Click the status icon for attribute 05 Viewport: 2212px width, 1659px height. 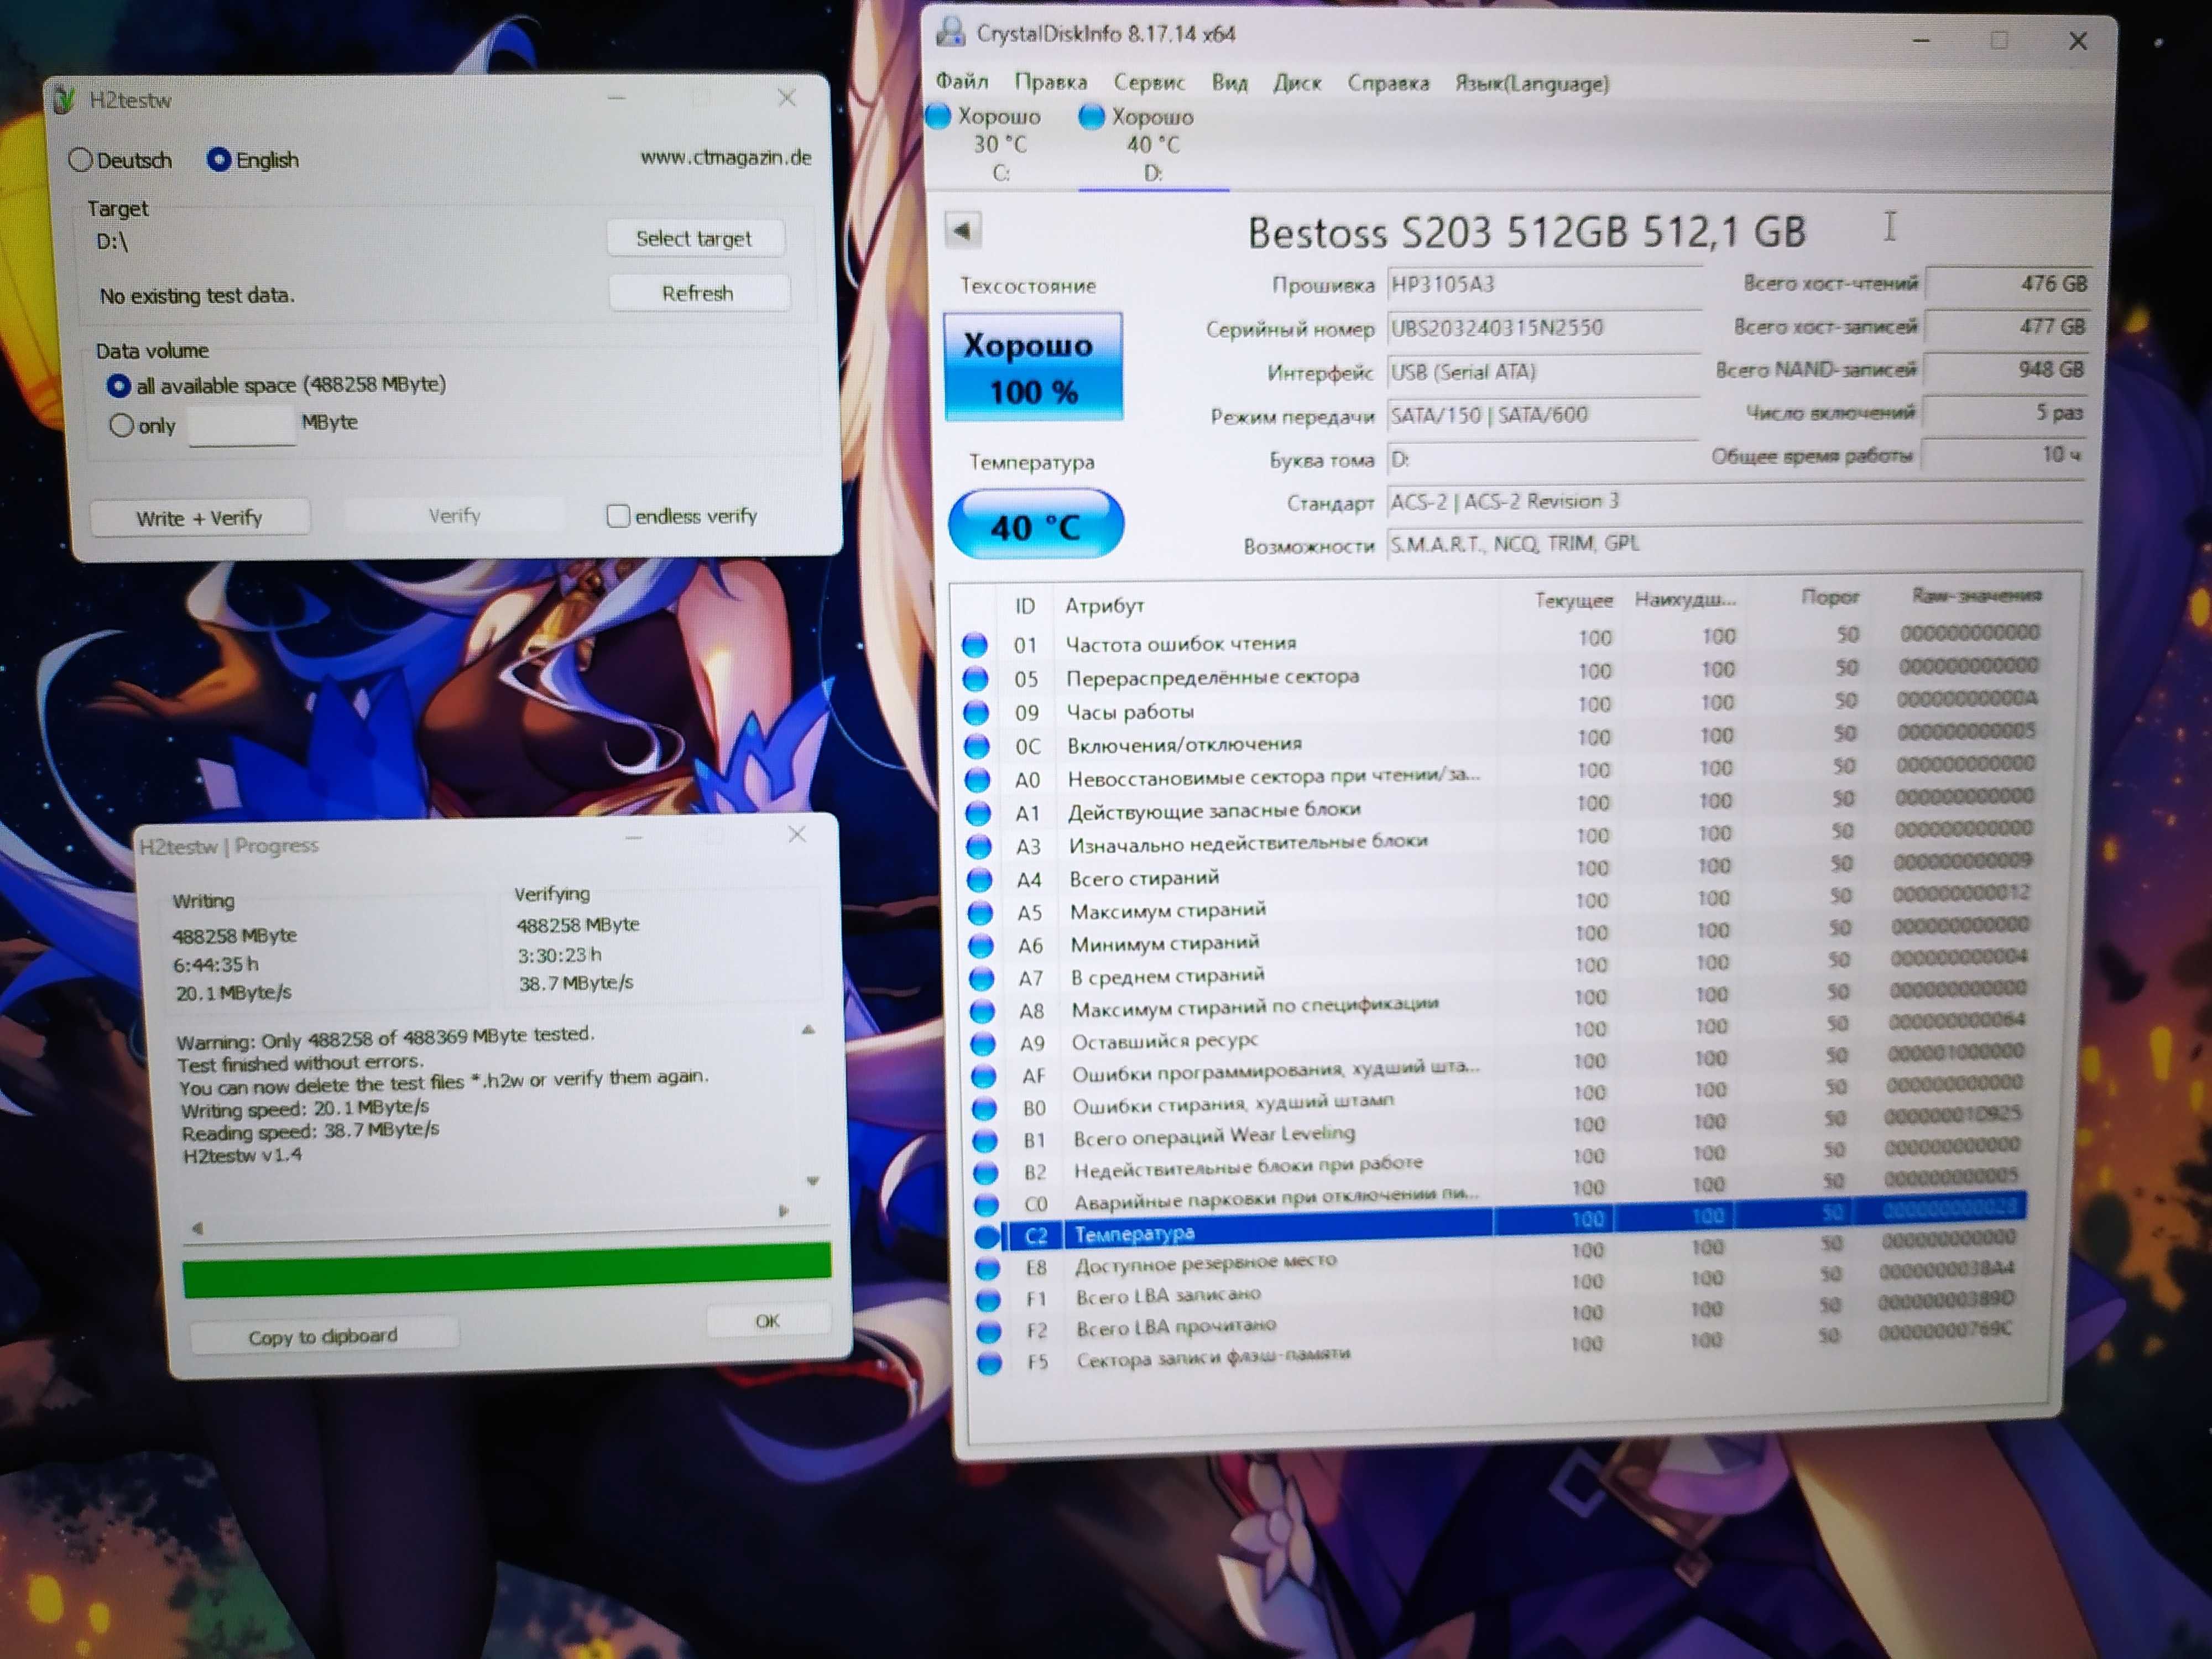[x=975, y=679]
